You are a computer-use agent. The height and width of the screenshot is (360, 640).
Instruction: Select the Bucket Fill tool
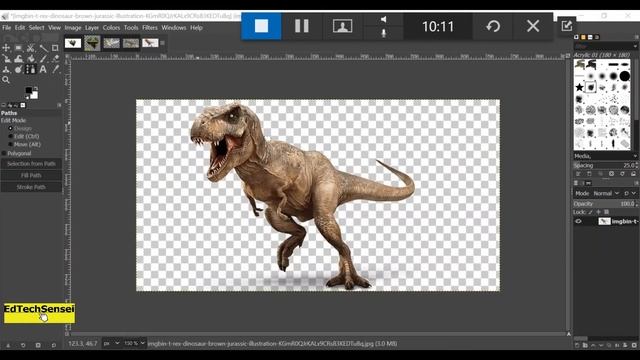[31, 59]
